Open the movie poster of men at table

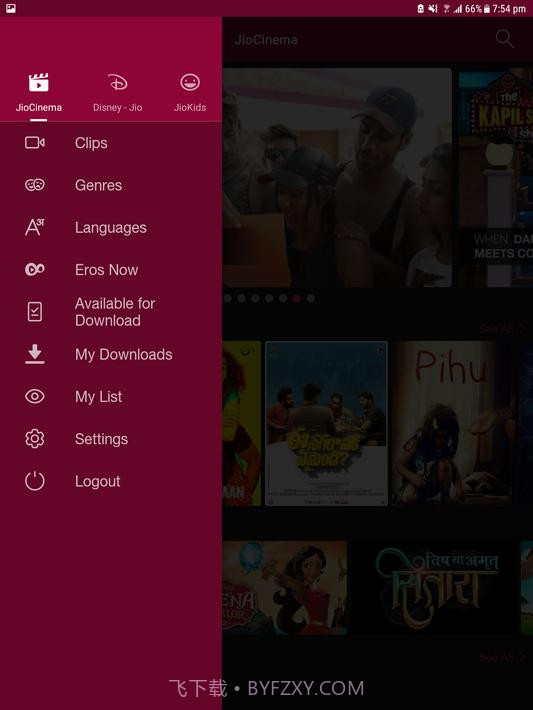click(326, 423)
